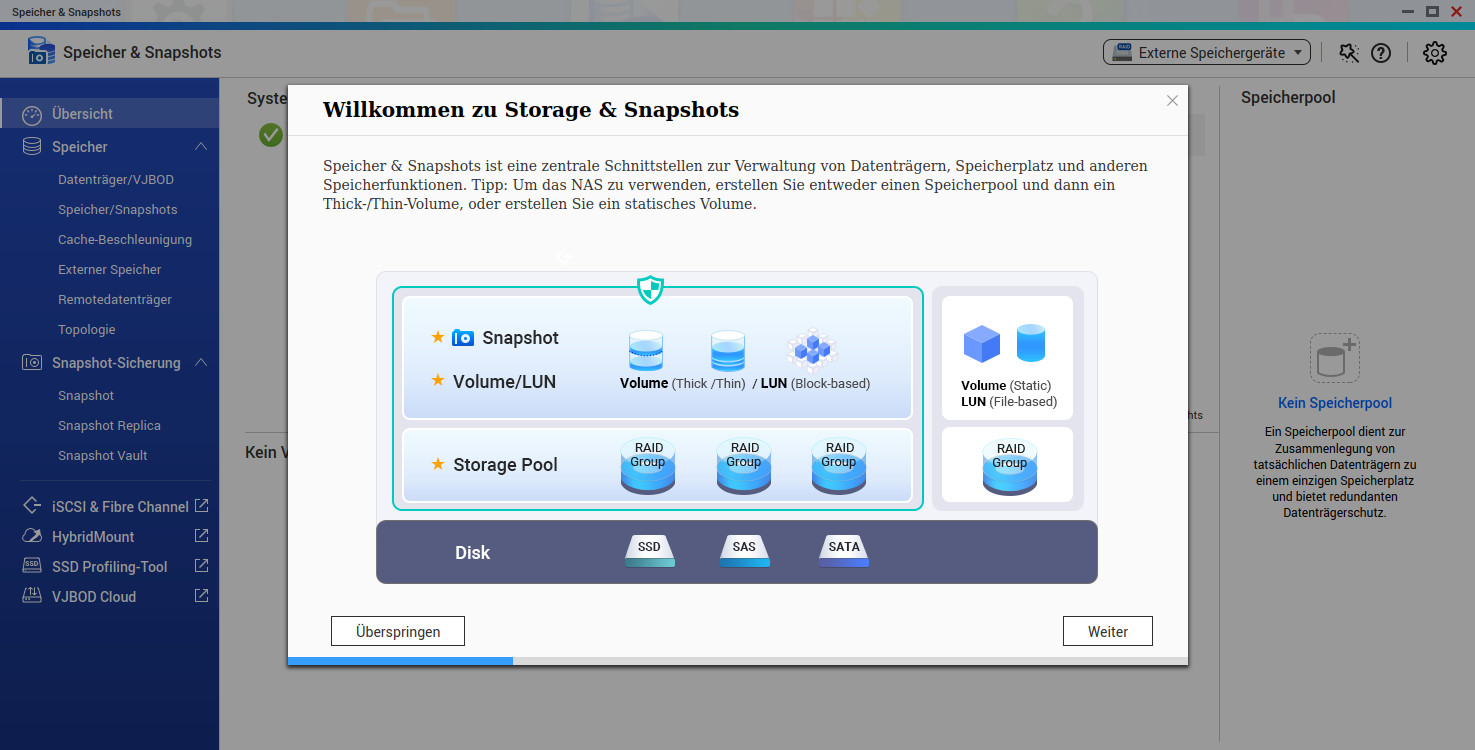The image size is (1475, 750).
Task: Open Datenträger/VJBOD sidebar item
Action: click(x=116, y=180)
